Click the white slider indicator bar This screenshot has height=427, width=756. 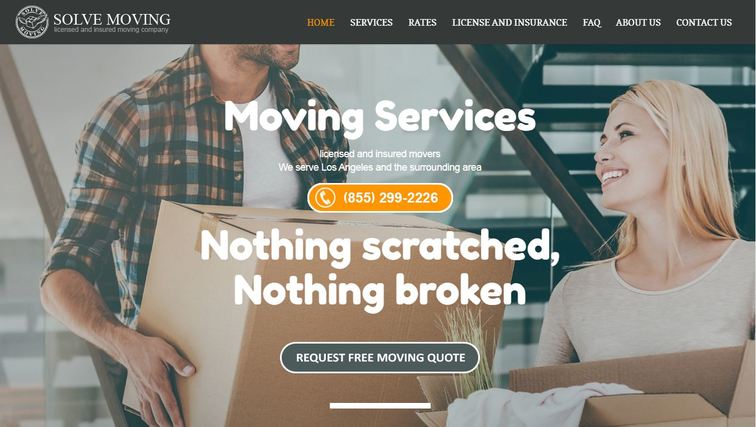coord(380,406)
